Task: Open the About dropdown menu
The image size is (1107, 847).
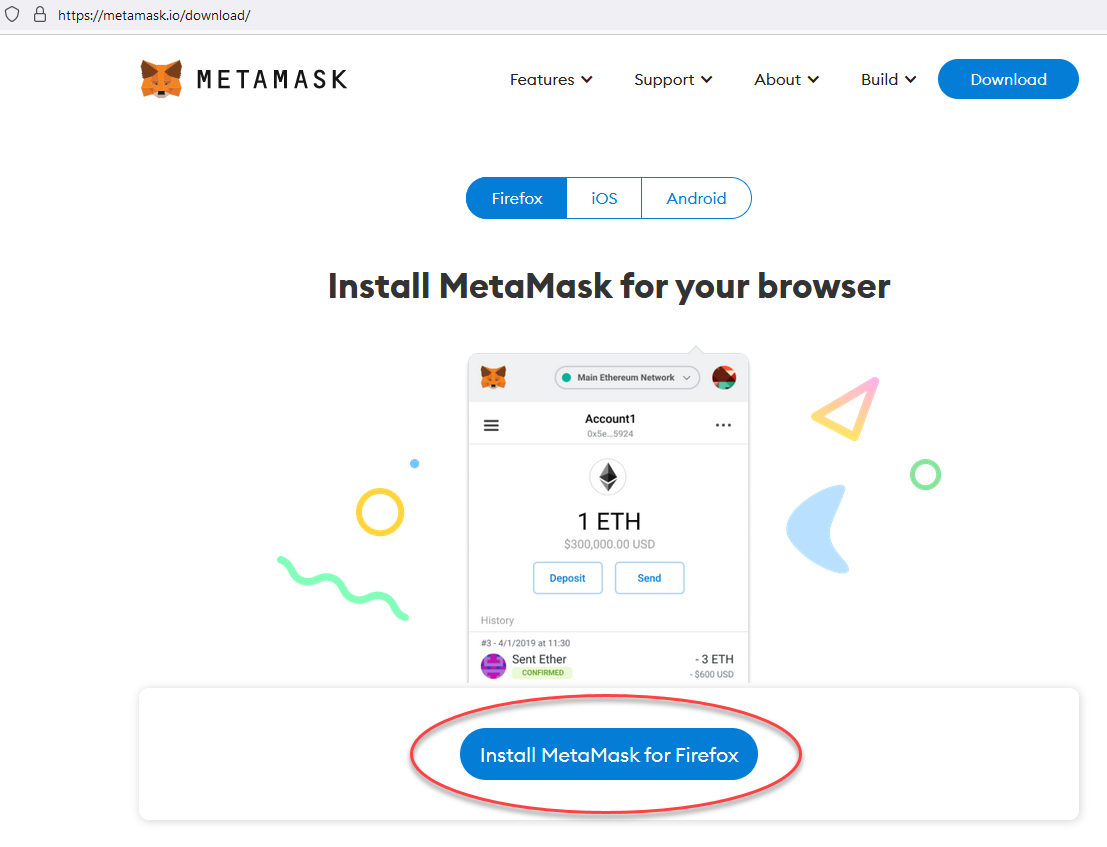Action: (787, 80)
